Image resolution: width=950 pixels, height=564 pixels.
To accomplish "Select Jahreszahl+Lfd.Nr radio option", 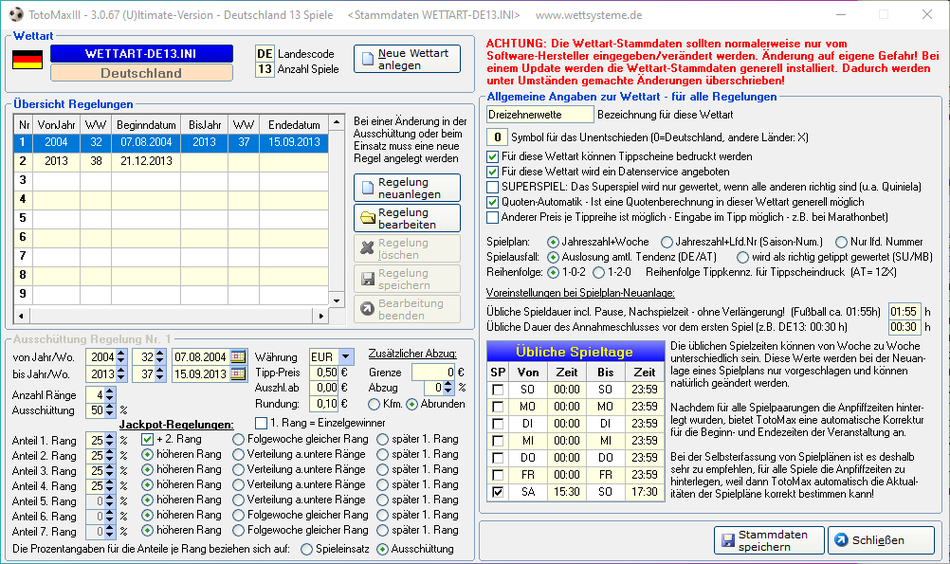I will point(666,242).
